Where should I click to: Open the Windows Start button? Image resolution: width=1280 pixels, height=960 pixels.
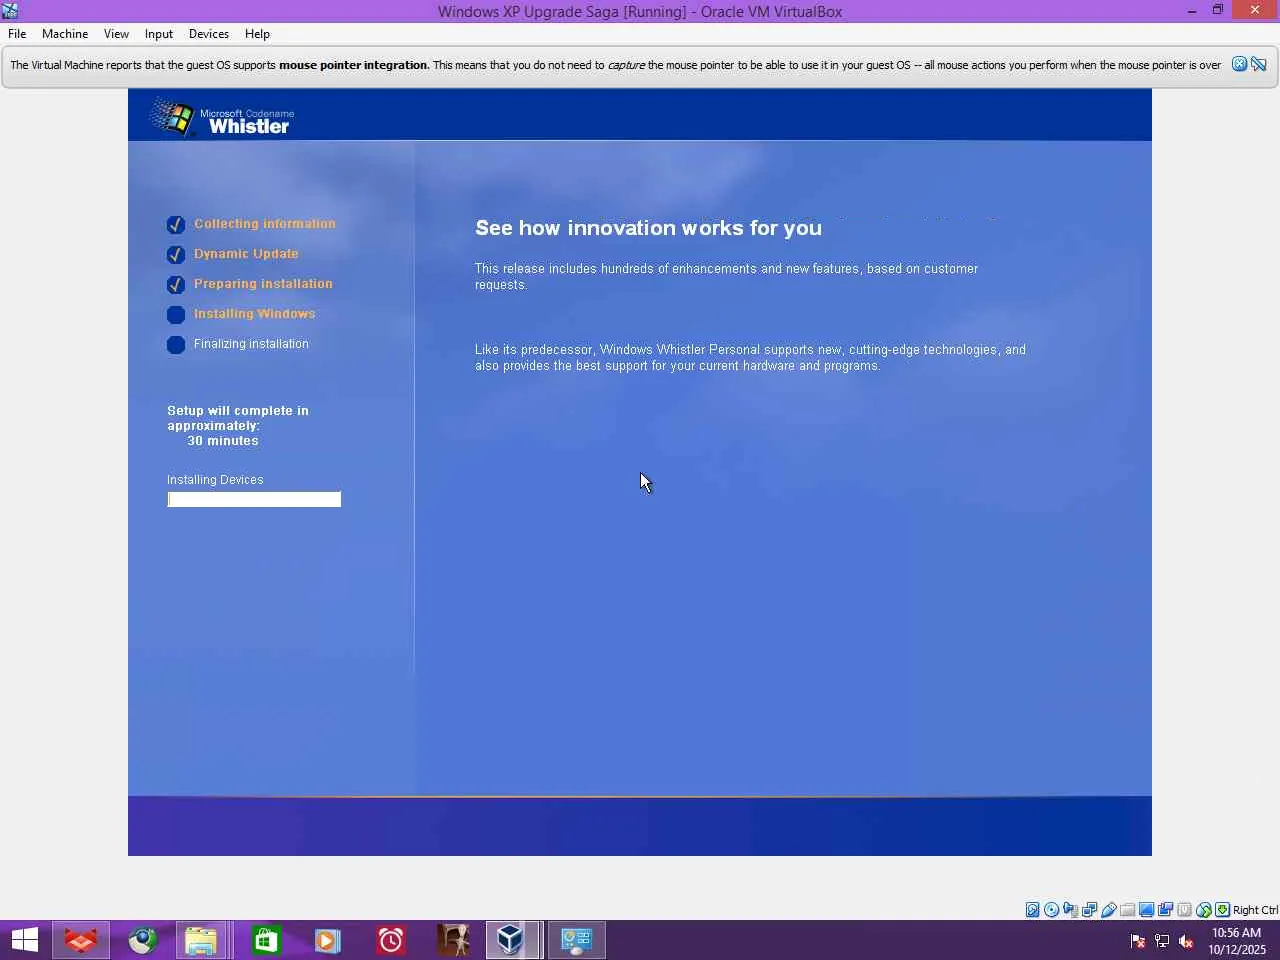pos(25,940)
